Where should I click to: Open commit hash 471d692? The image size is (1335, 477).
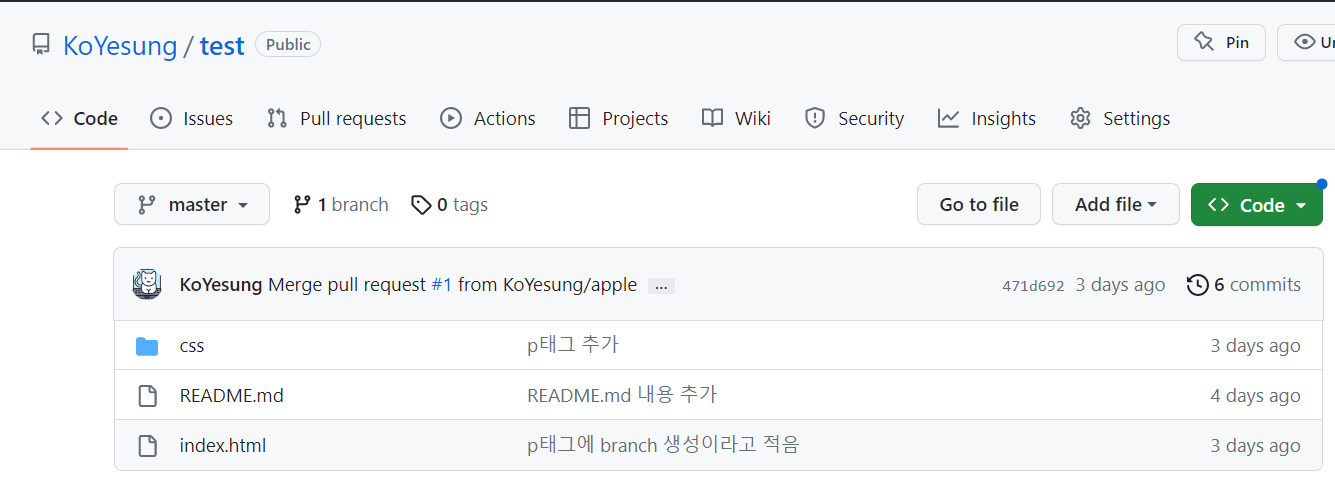point(1033,286)
